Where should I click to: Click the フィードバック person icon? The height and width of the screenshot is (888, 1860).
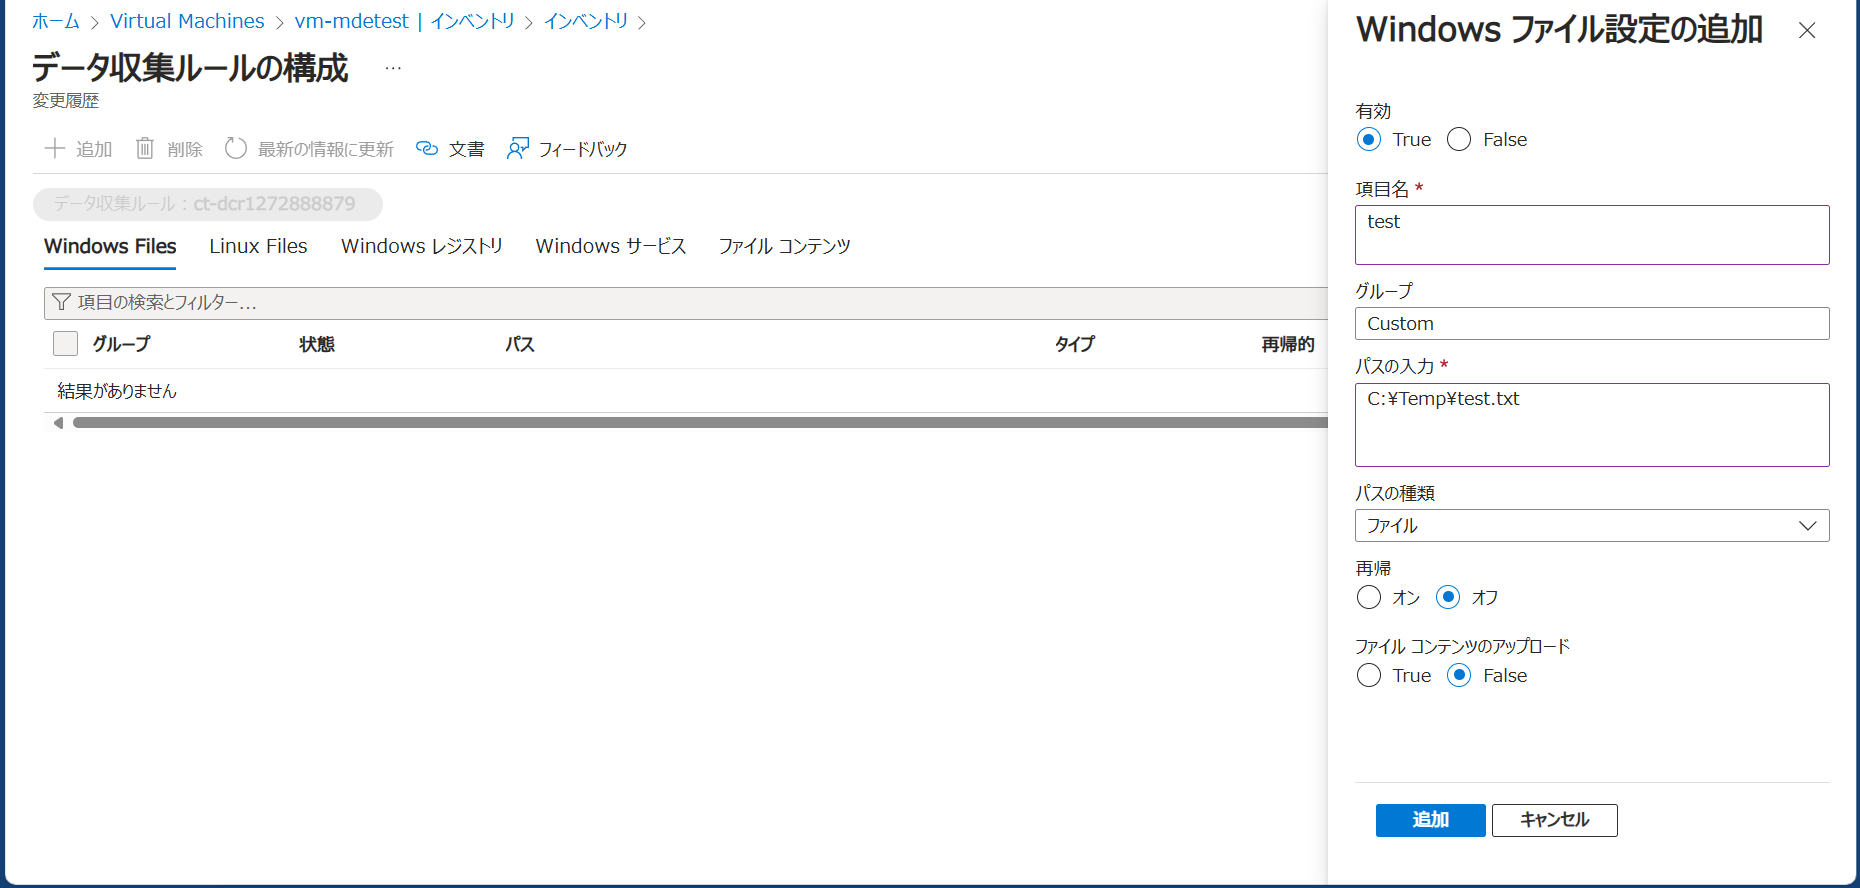point(517,149)
